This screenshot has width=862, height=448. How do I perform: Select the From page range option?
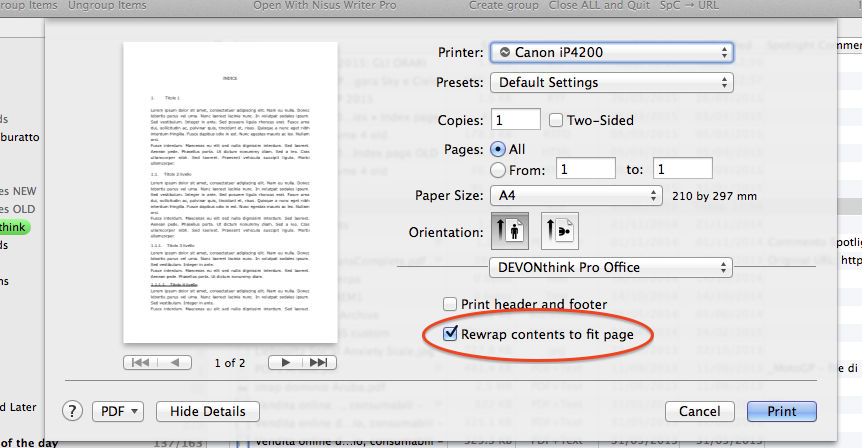click(x=498, y=170)
